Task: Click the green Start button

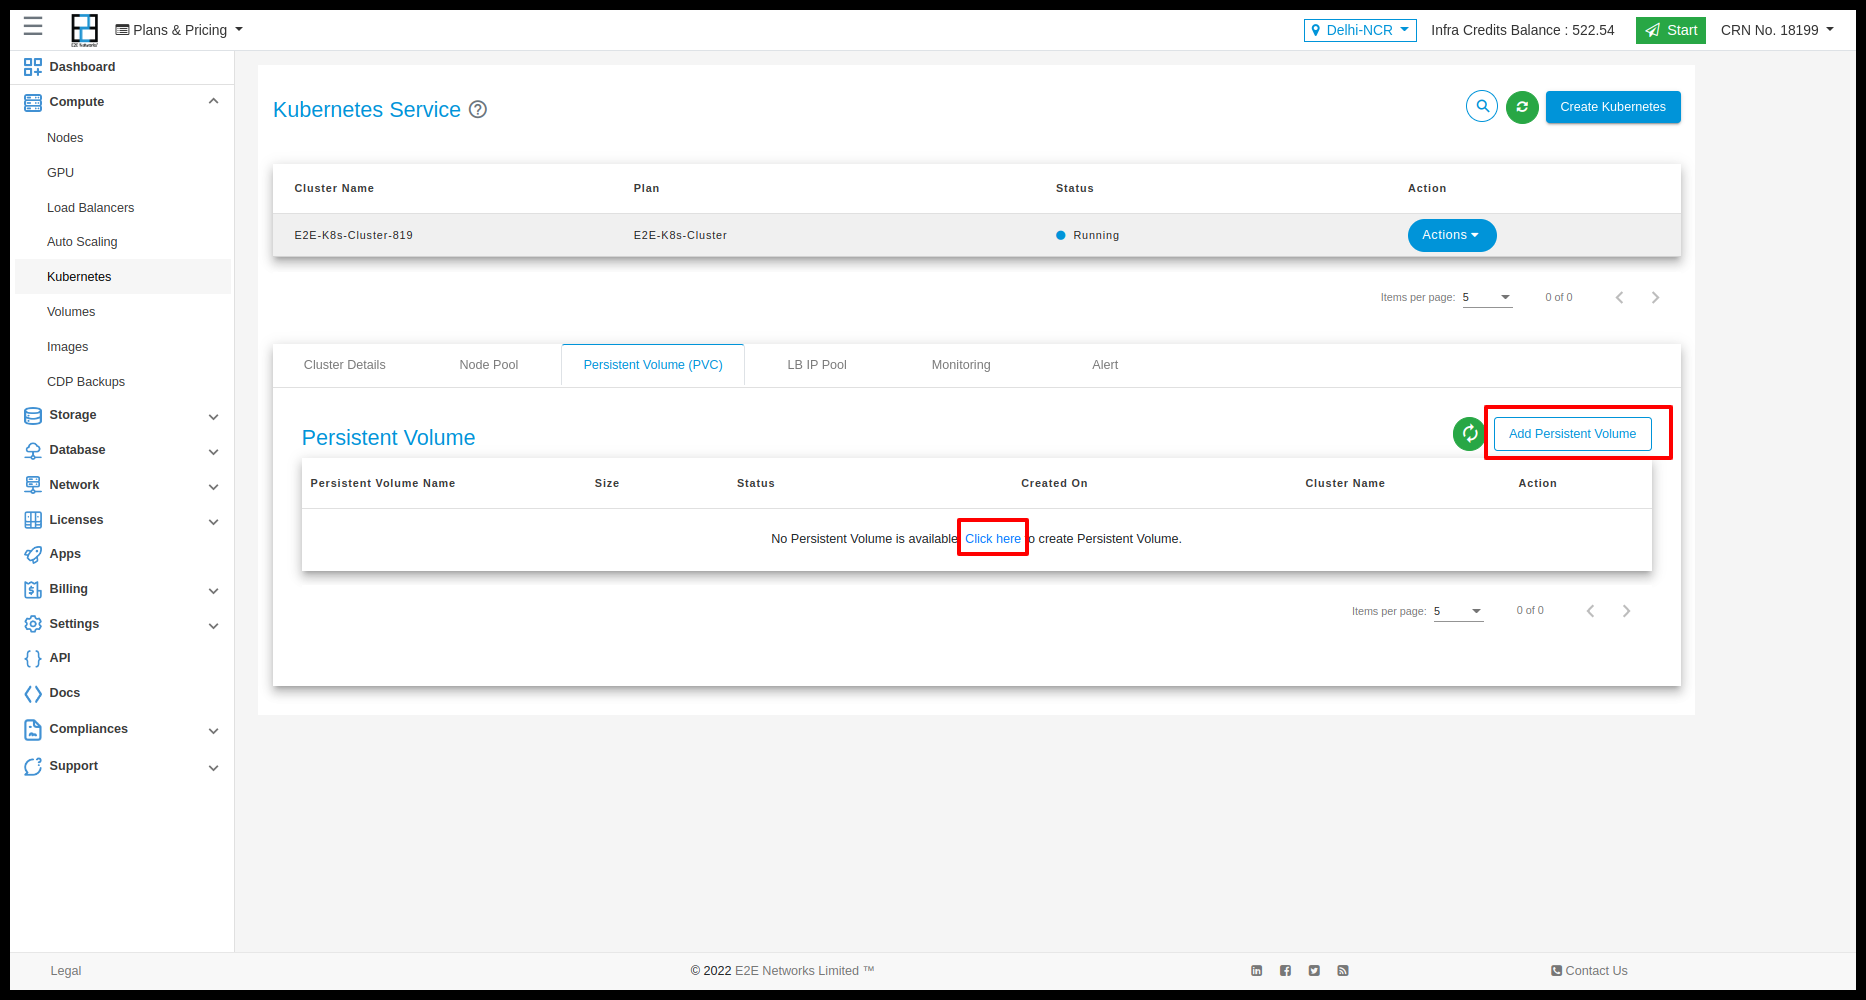Action: (x=1671, y=30)
